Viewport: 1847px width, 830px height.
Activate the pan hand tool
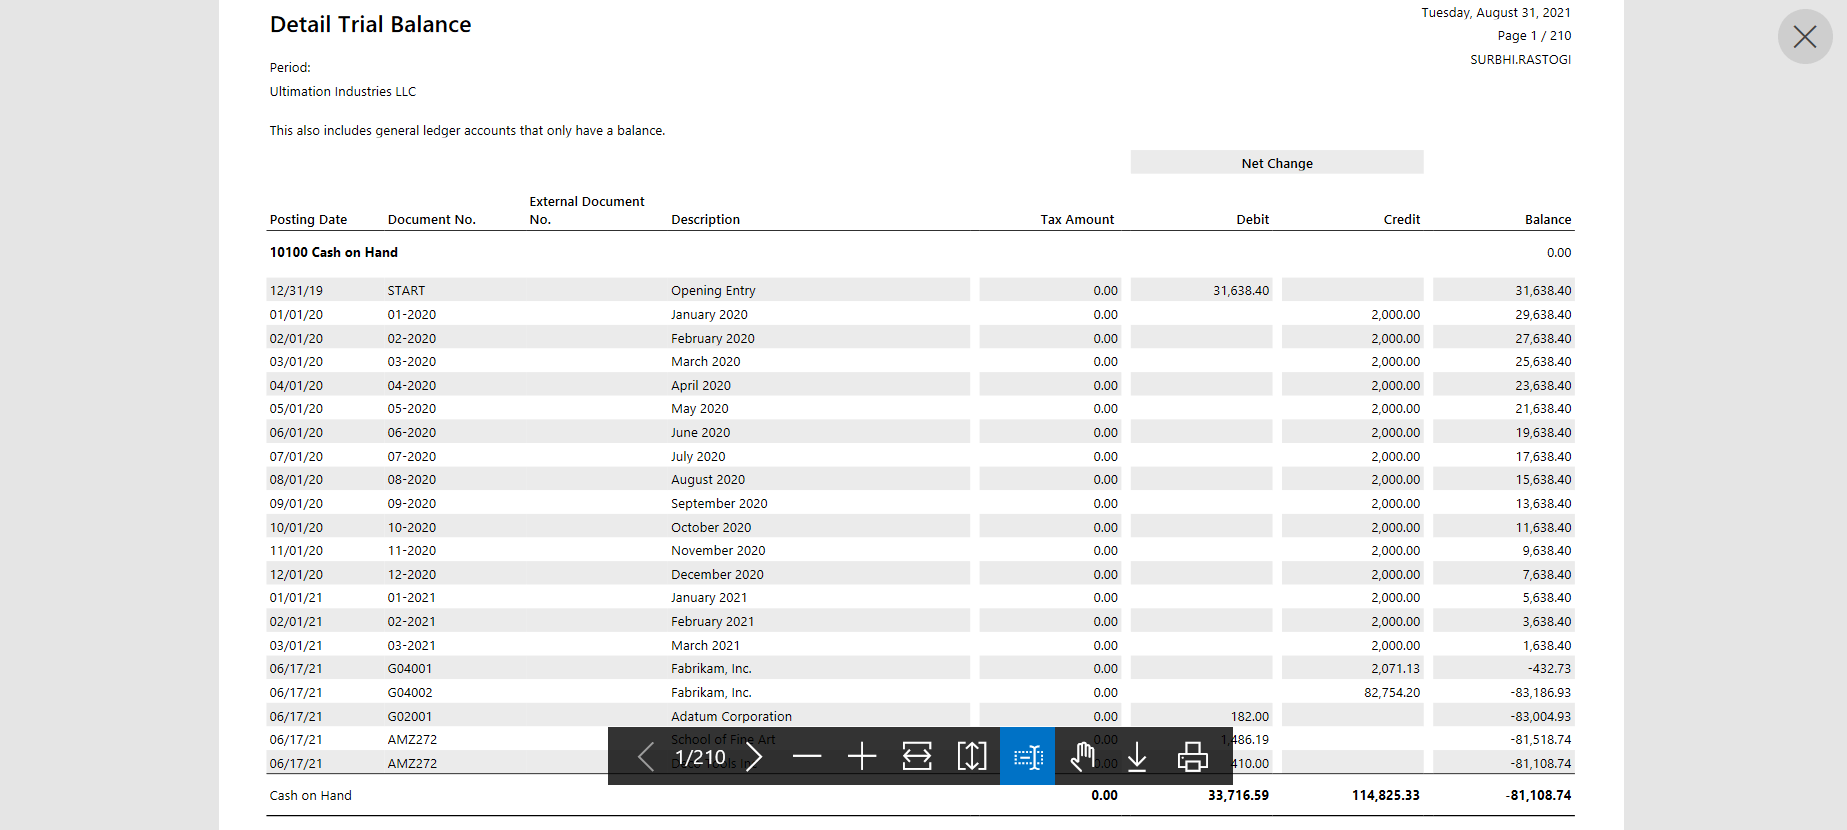[1082, 757]
